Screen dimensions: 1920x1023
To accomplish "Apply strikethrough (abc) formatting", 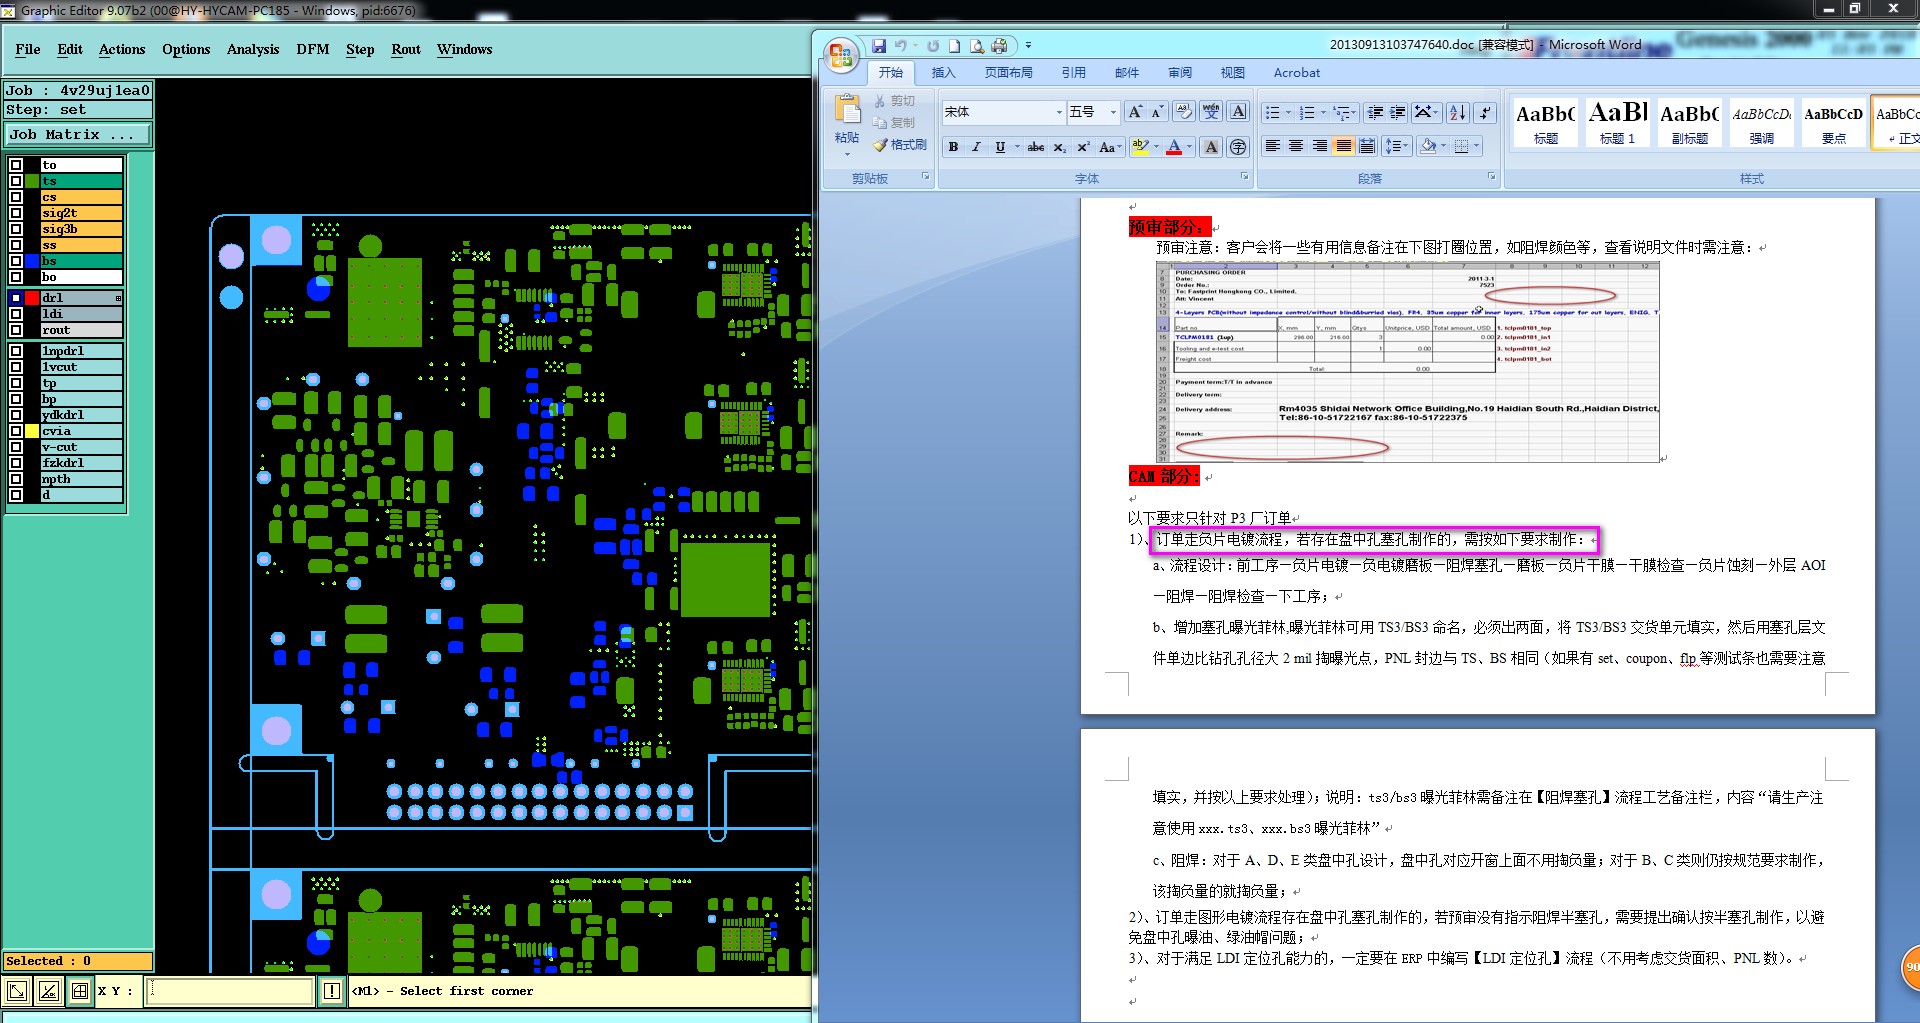I will 1036,147.
